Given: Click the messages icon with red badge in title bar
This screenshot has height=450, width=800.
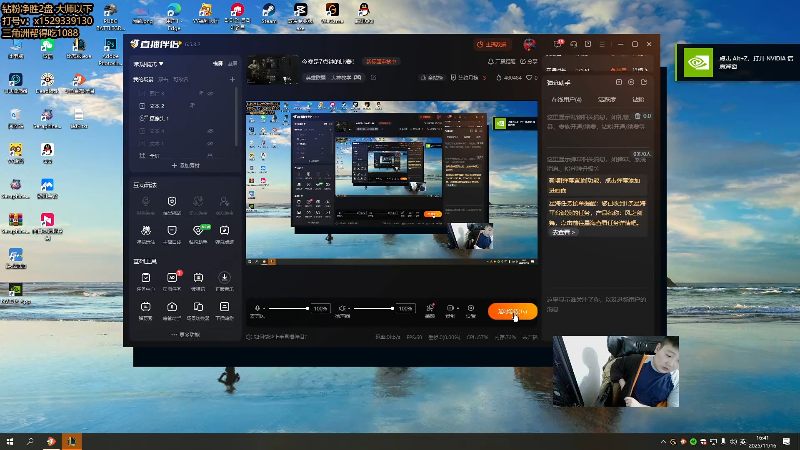Looking at the screenshot, I should click(558, 44).
